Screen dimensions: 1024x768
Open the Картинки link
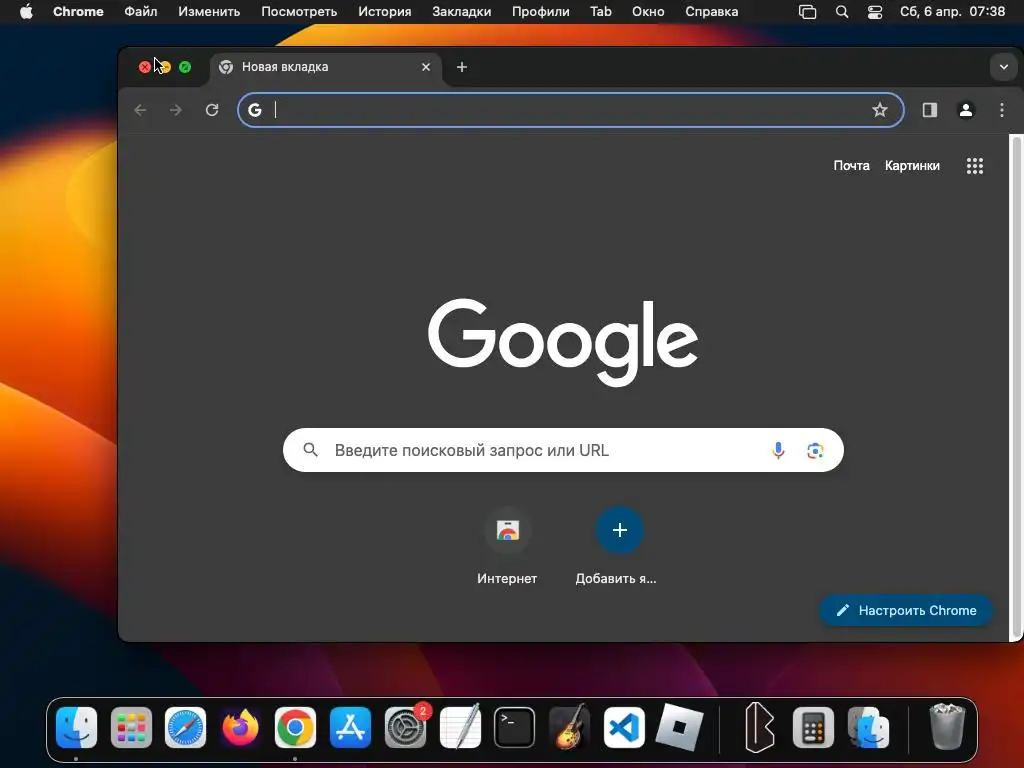[x=912, y=166]
